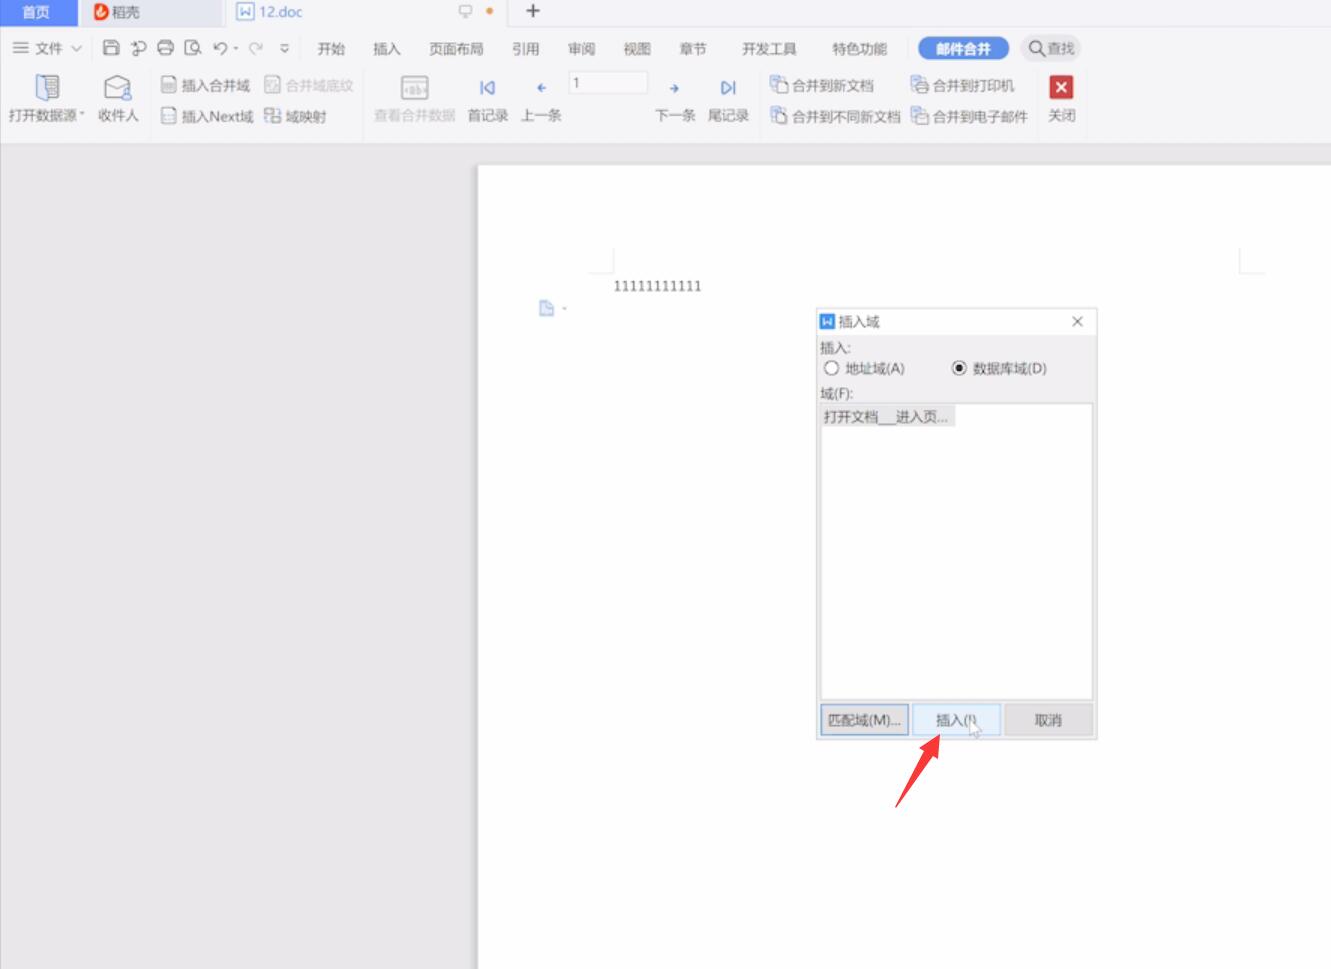Switch to the 页面布局 tab
The width and height of the screenshot is (1331, 969).
click(x=456, y=48)
